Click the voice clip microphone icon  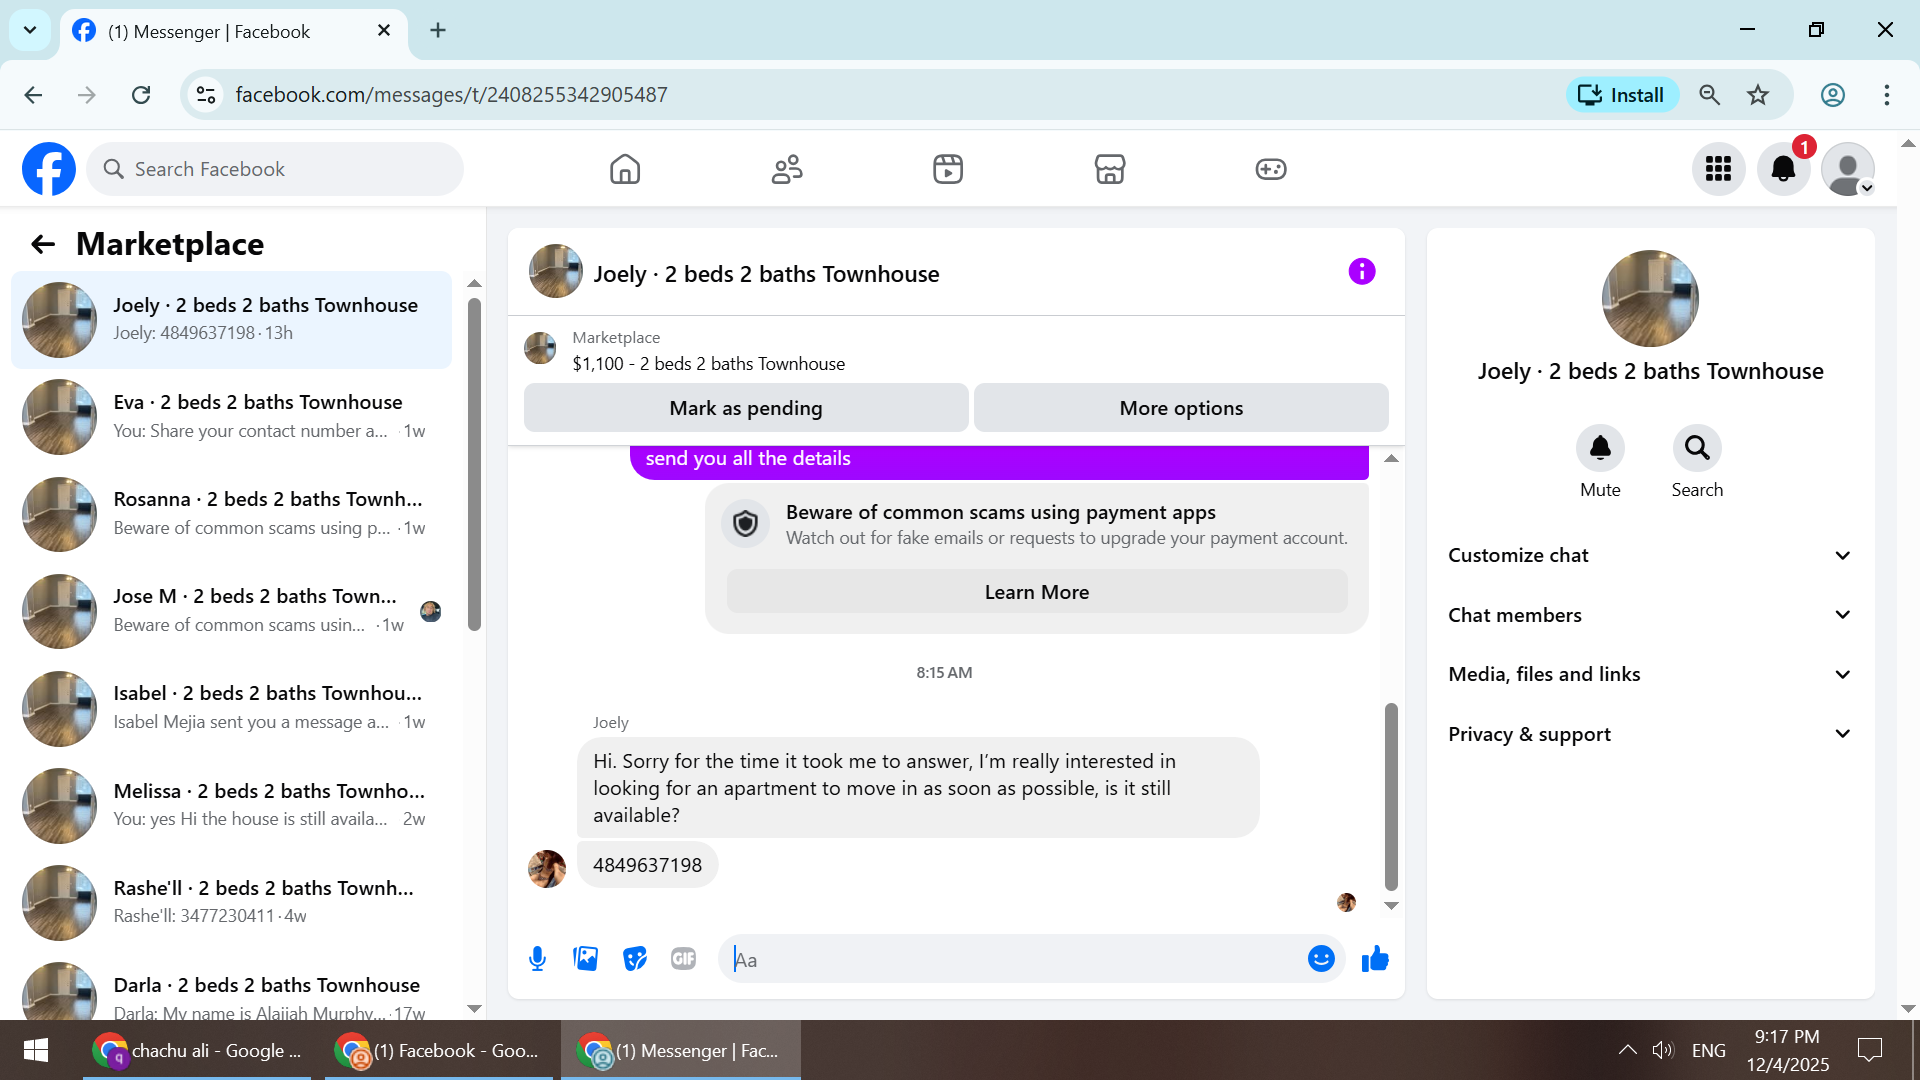pyautogui.click(x=537, y=959)
